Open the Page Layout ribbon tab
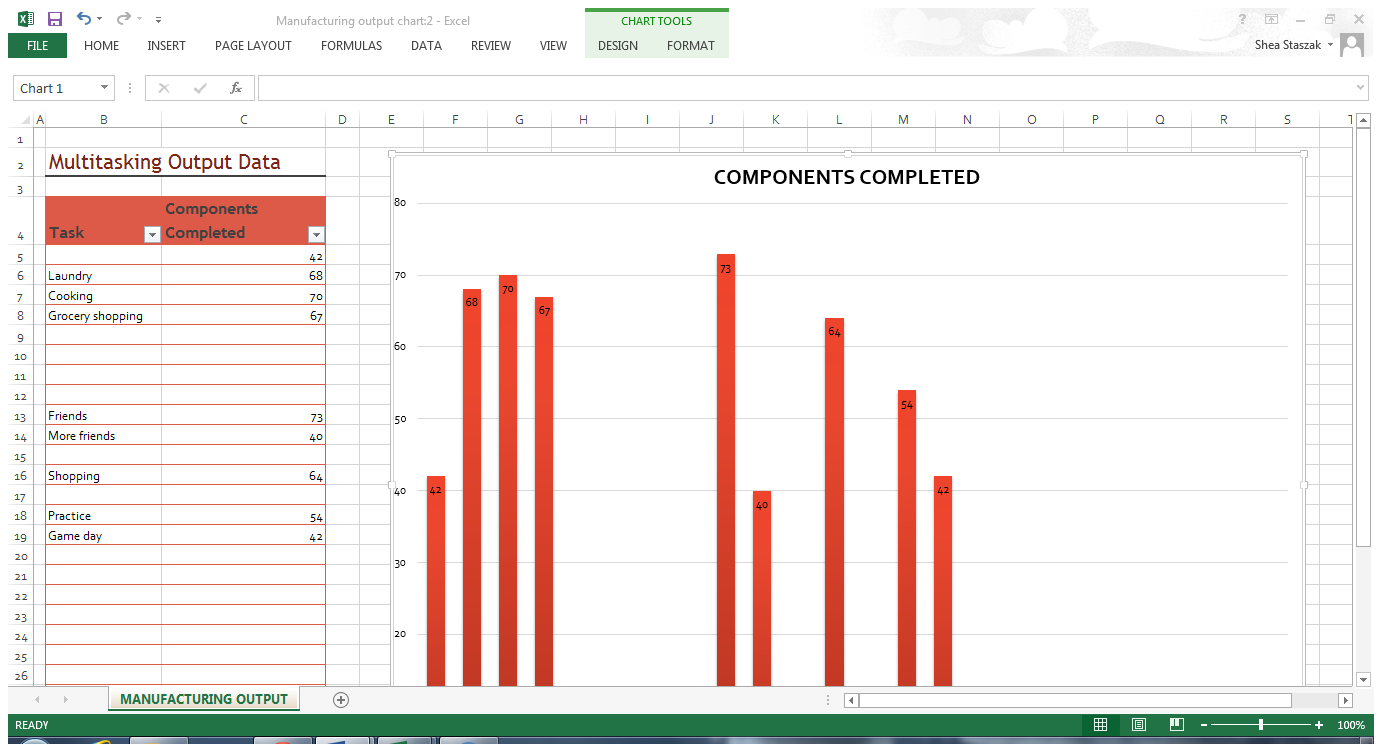Image resolution: width=1382 pixels, height=744 pixels. (253, 45)
